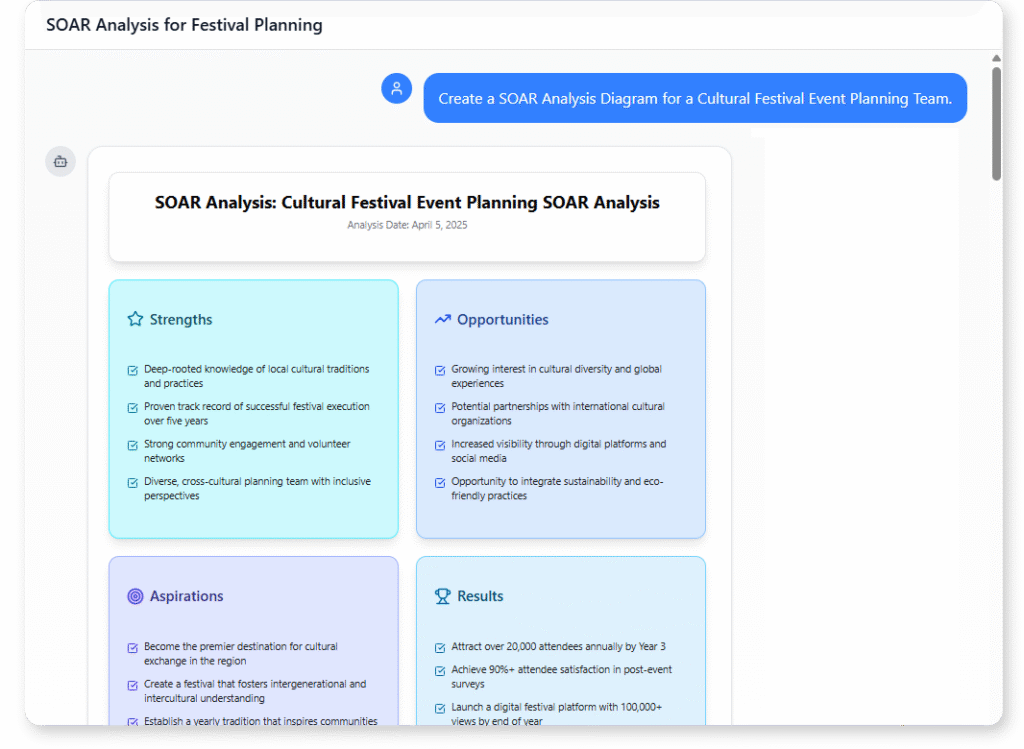Click the user avatar icon above the prompt
The width and height of the screenshot is (1024, 749).
pos(396,88)
